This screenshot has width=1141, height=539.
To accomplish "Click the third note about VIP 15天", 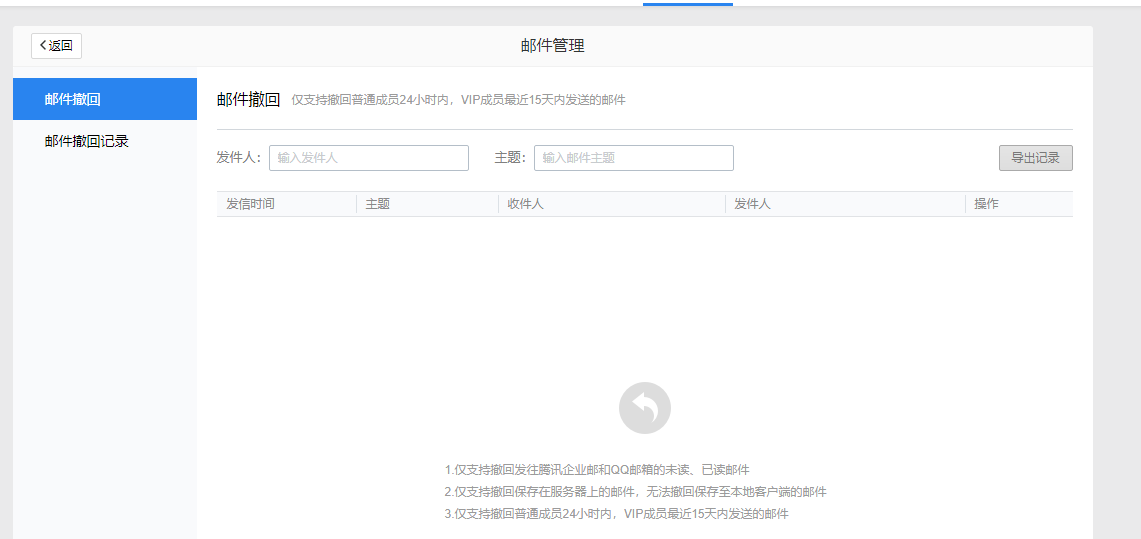I will pyautogui.click(x=616, y=514).
